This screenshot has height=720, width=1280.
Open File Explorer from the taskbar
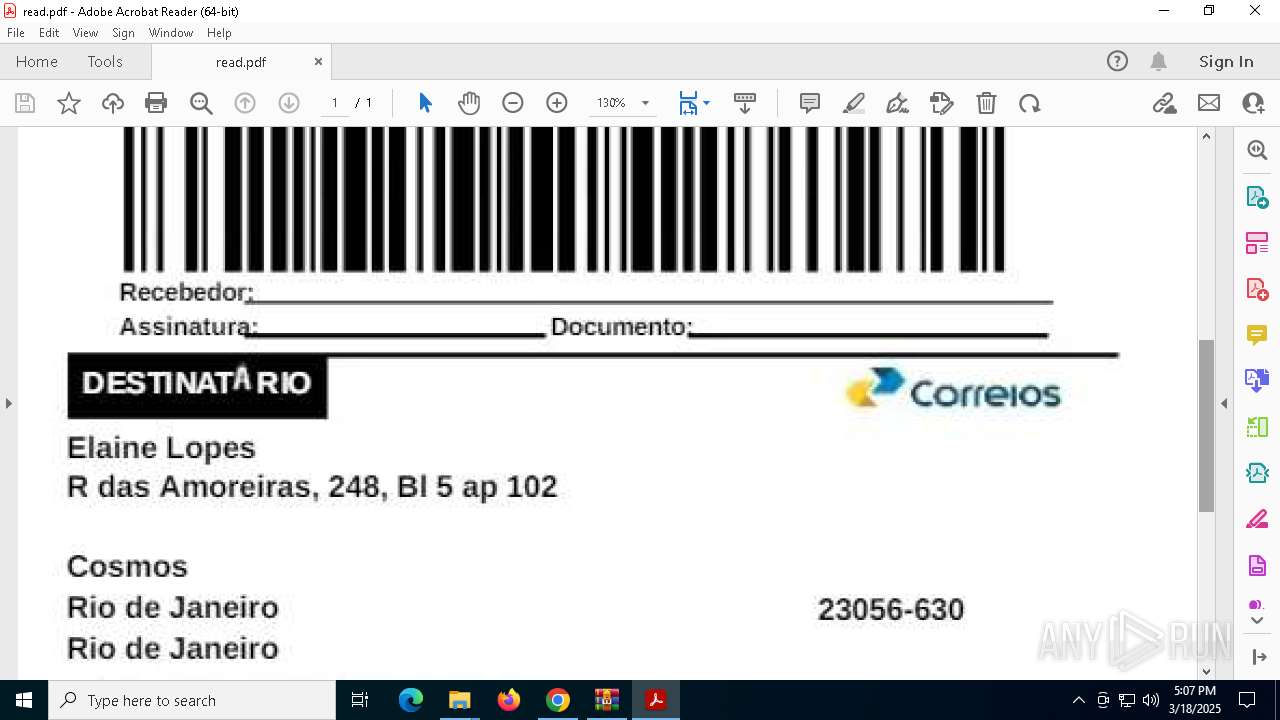[x=460, y=700]
